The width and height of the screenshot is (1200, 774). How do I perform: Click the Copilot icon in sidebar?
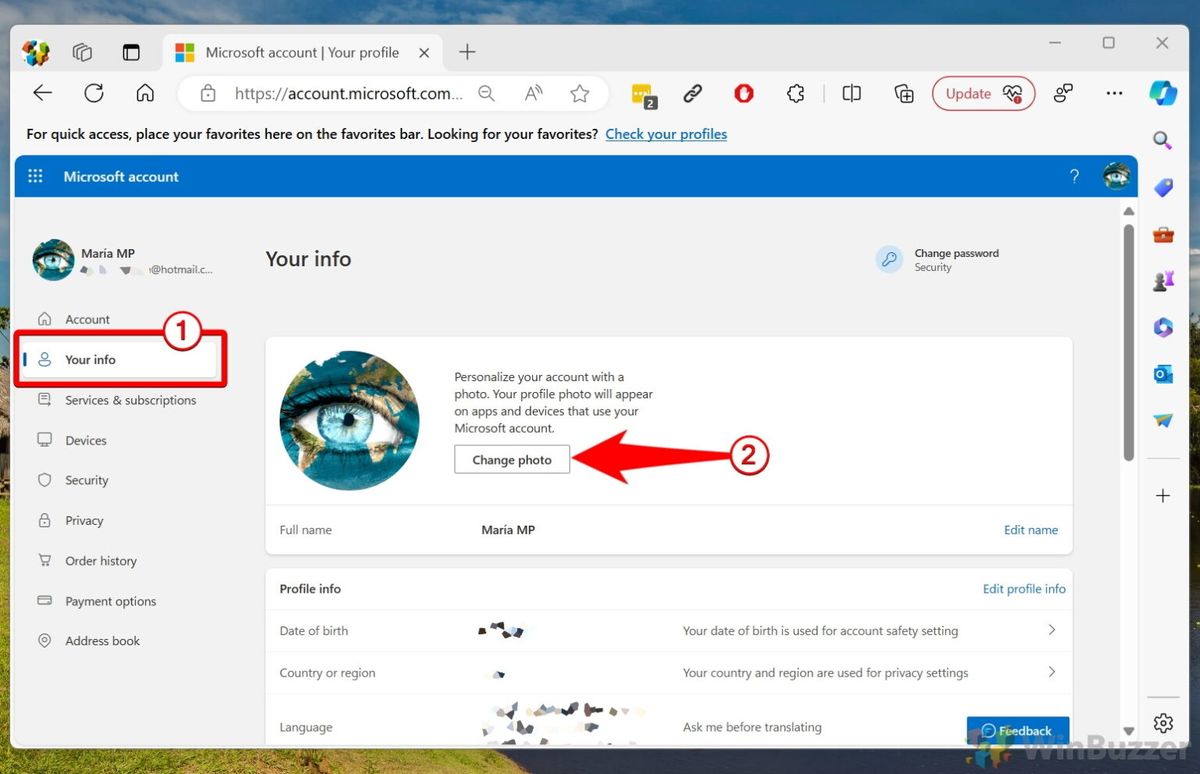(1163, 93)
